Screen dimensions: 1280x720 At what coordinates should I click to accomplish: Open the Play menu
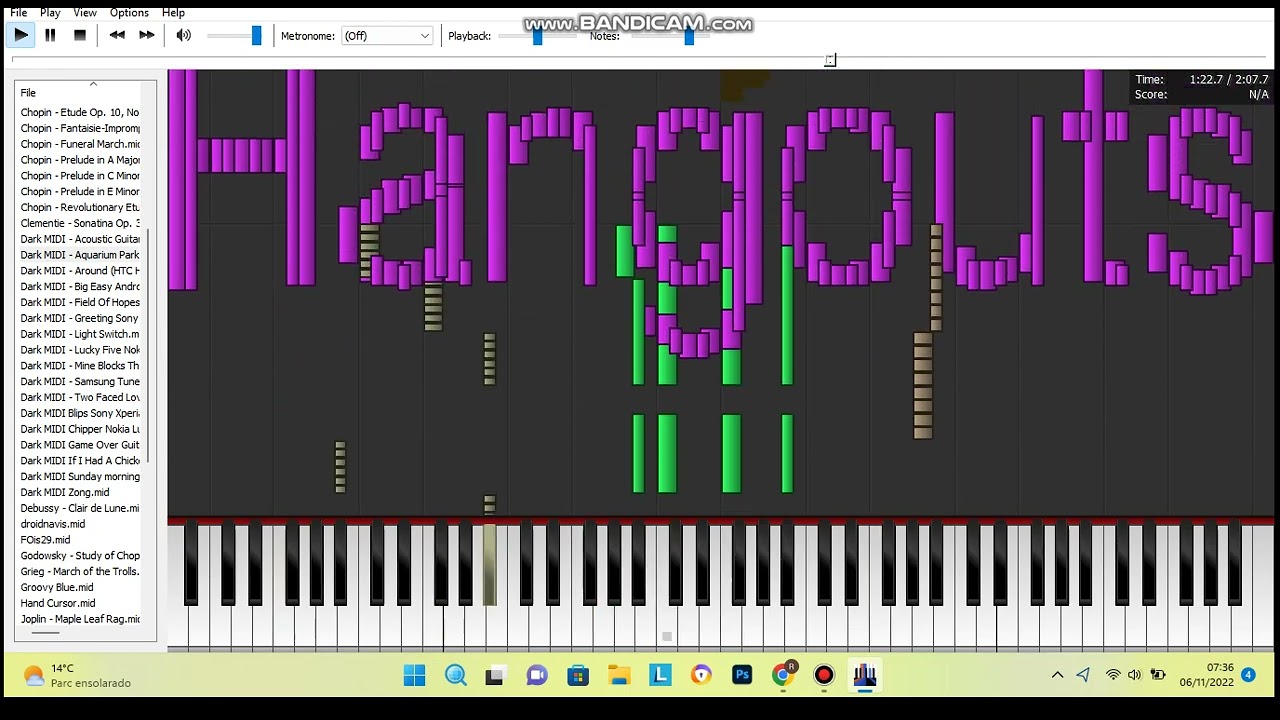pyautogui.click(x=50, y=13)
